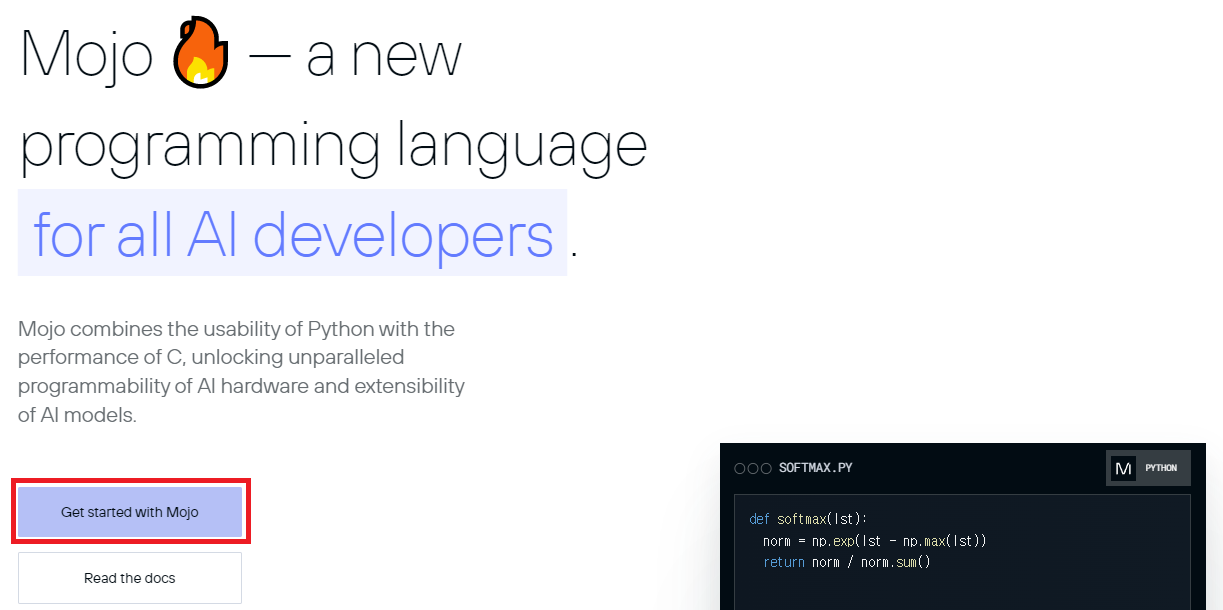The height and width of the screenshot is (610, 1223).
Task: Click the three circles window control dots
Action: [x=753, y=468]
